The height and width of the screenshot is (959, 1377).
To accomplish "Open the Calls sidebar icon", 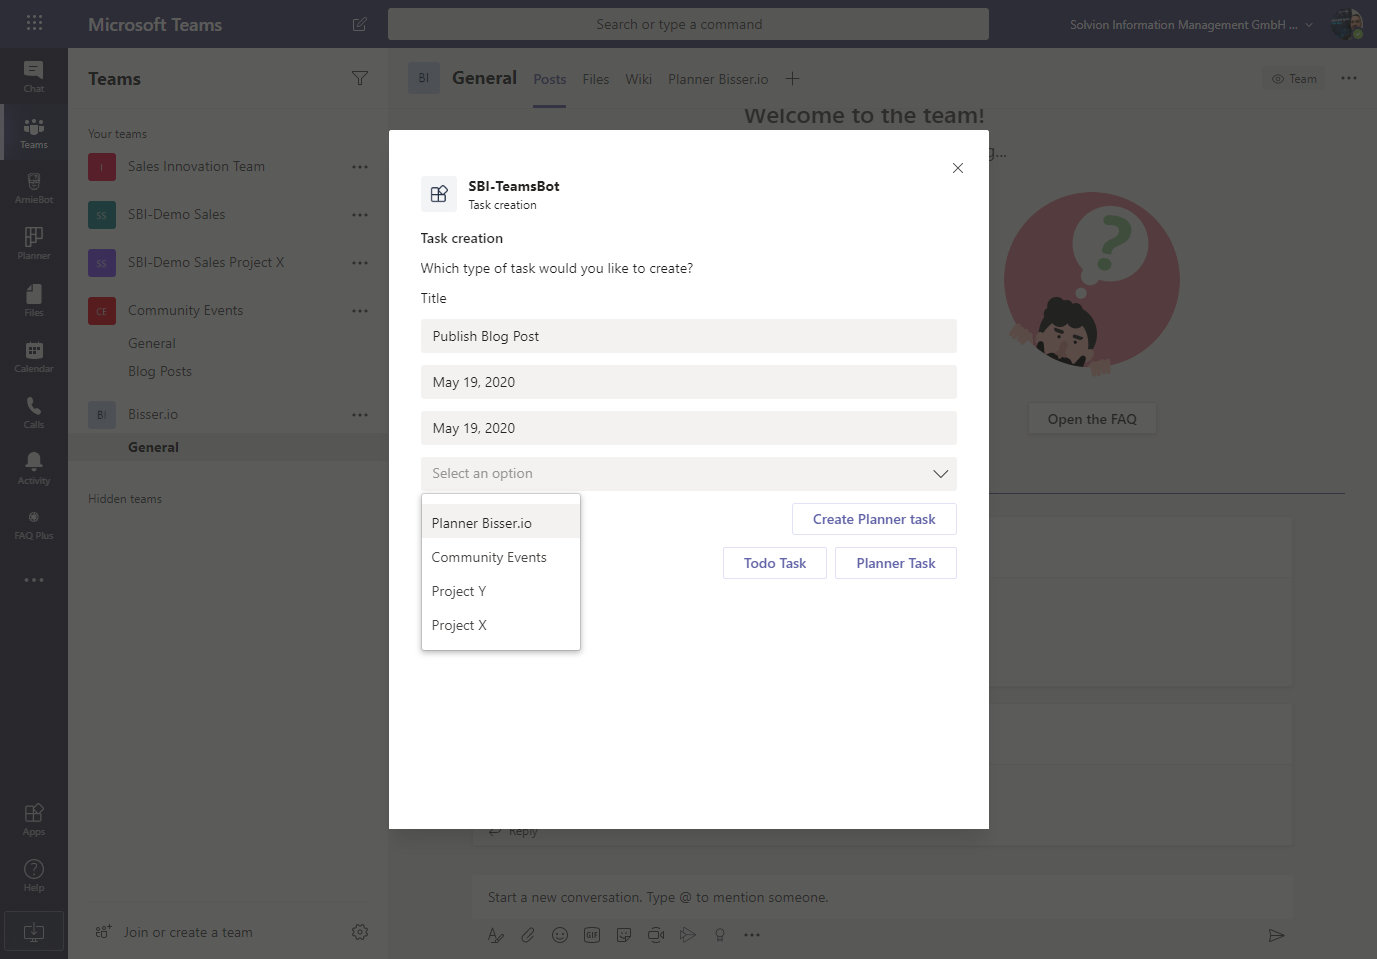I will pos(34,412).
